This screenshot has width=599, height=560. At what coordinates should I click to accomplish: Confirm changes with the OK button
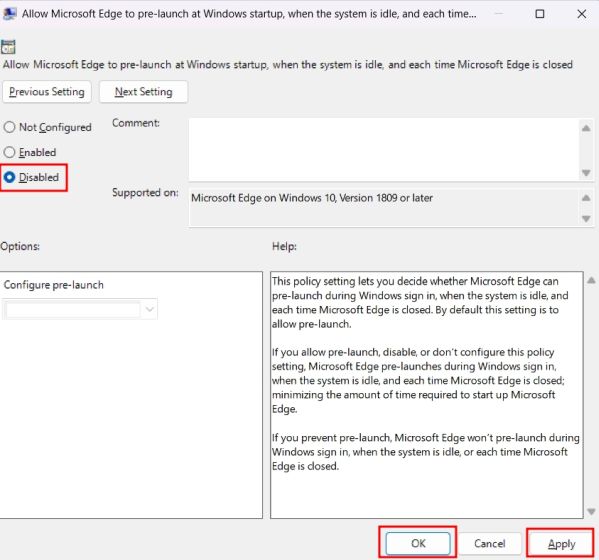(x=418, y=543)
